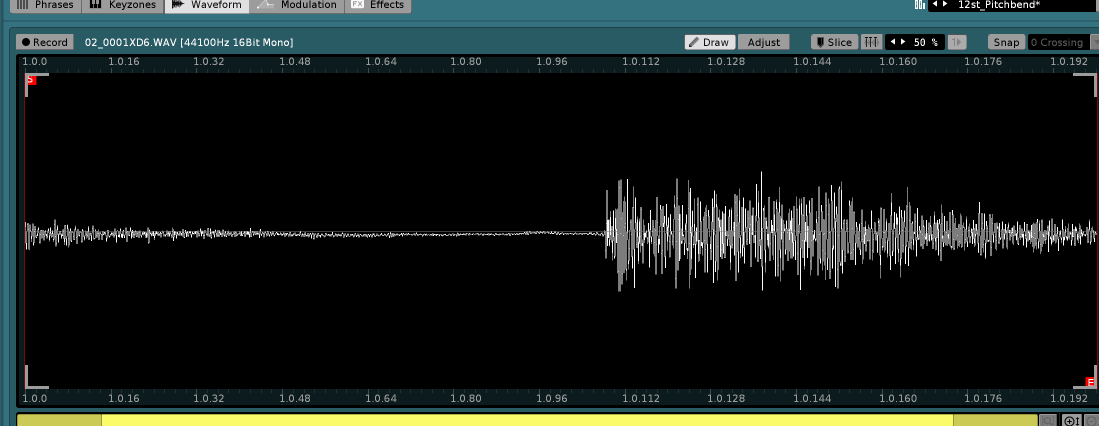Screen dimensions: 1099x426
Task: Toggle the Adjust mode button
Action: coord(764,42)
